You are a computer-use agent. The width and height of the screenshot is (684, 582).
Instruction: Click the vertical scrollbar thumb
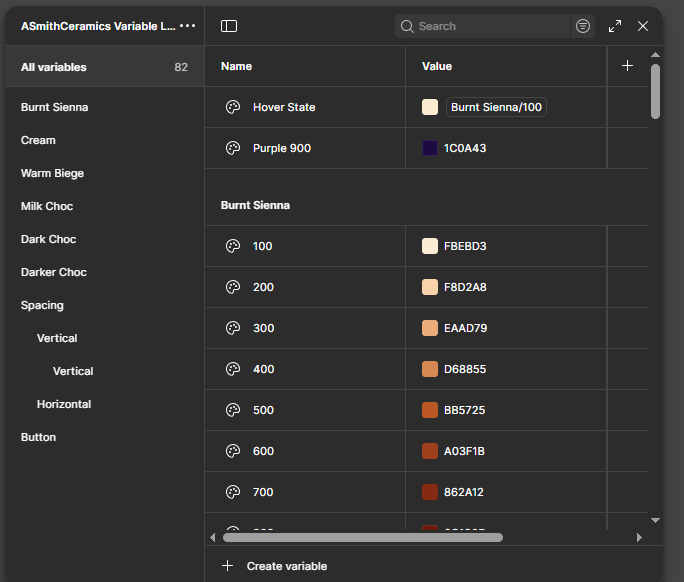click(655, 91)
